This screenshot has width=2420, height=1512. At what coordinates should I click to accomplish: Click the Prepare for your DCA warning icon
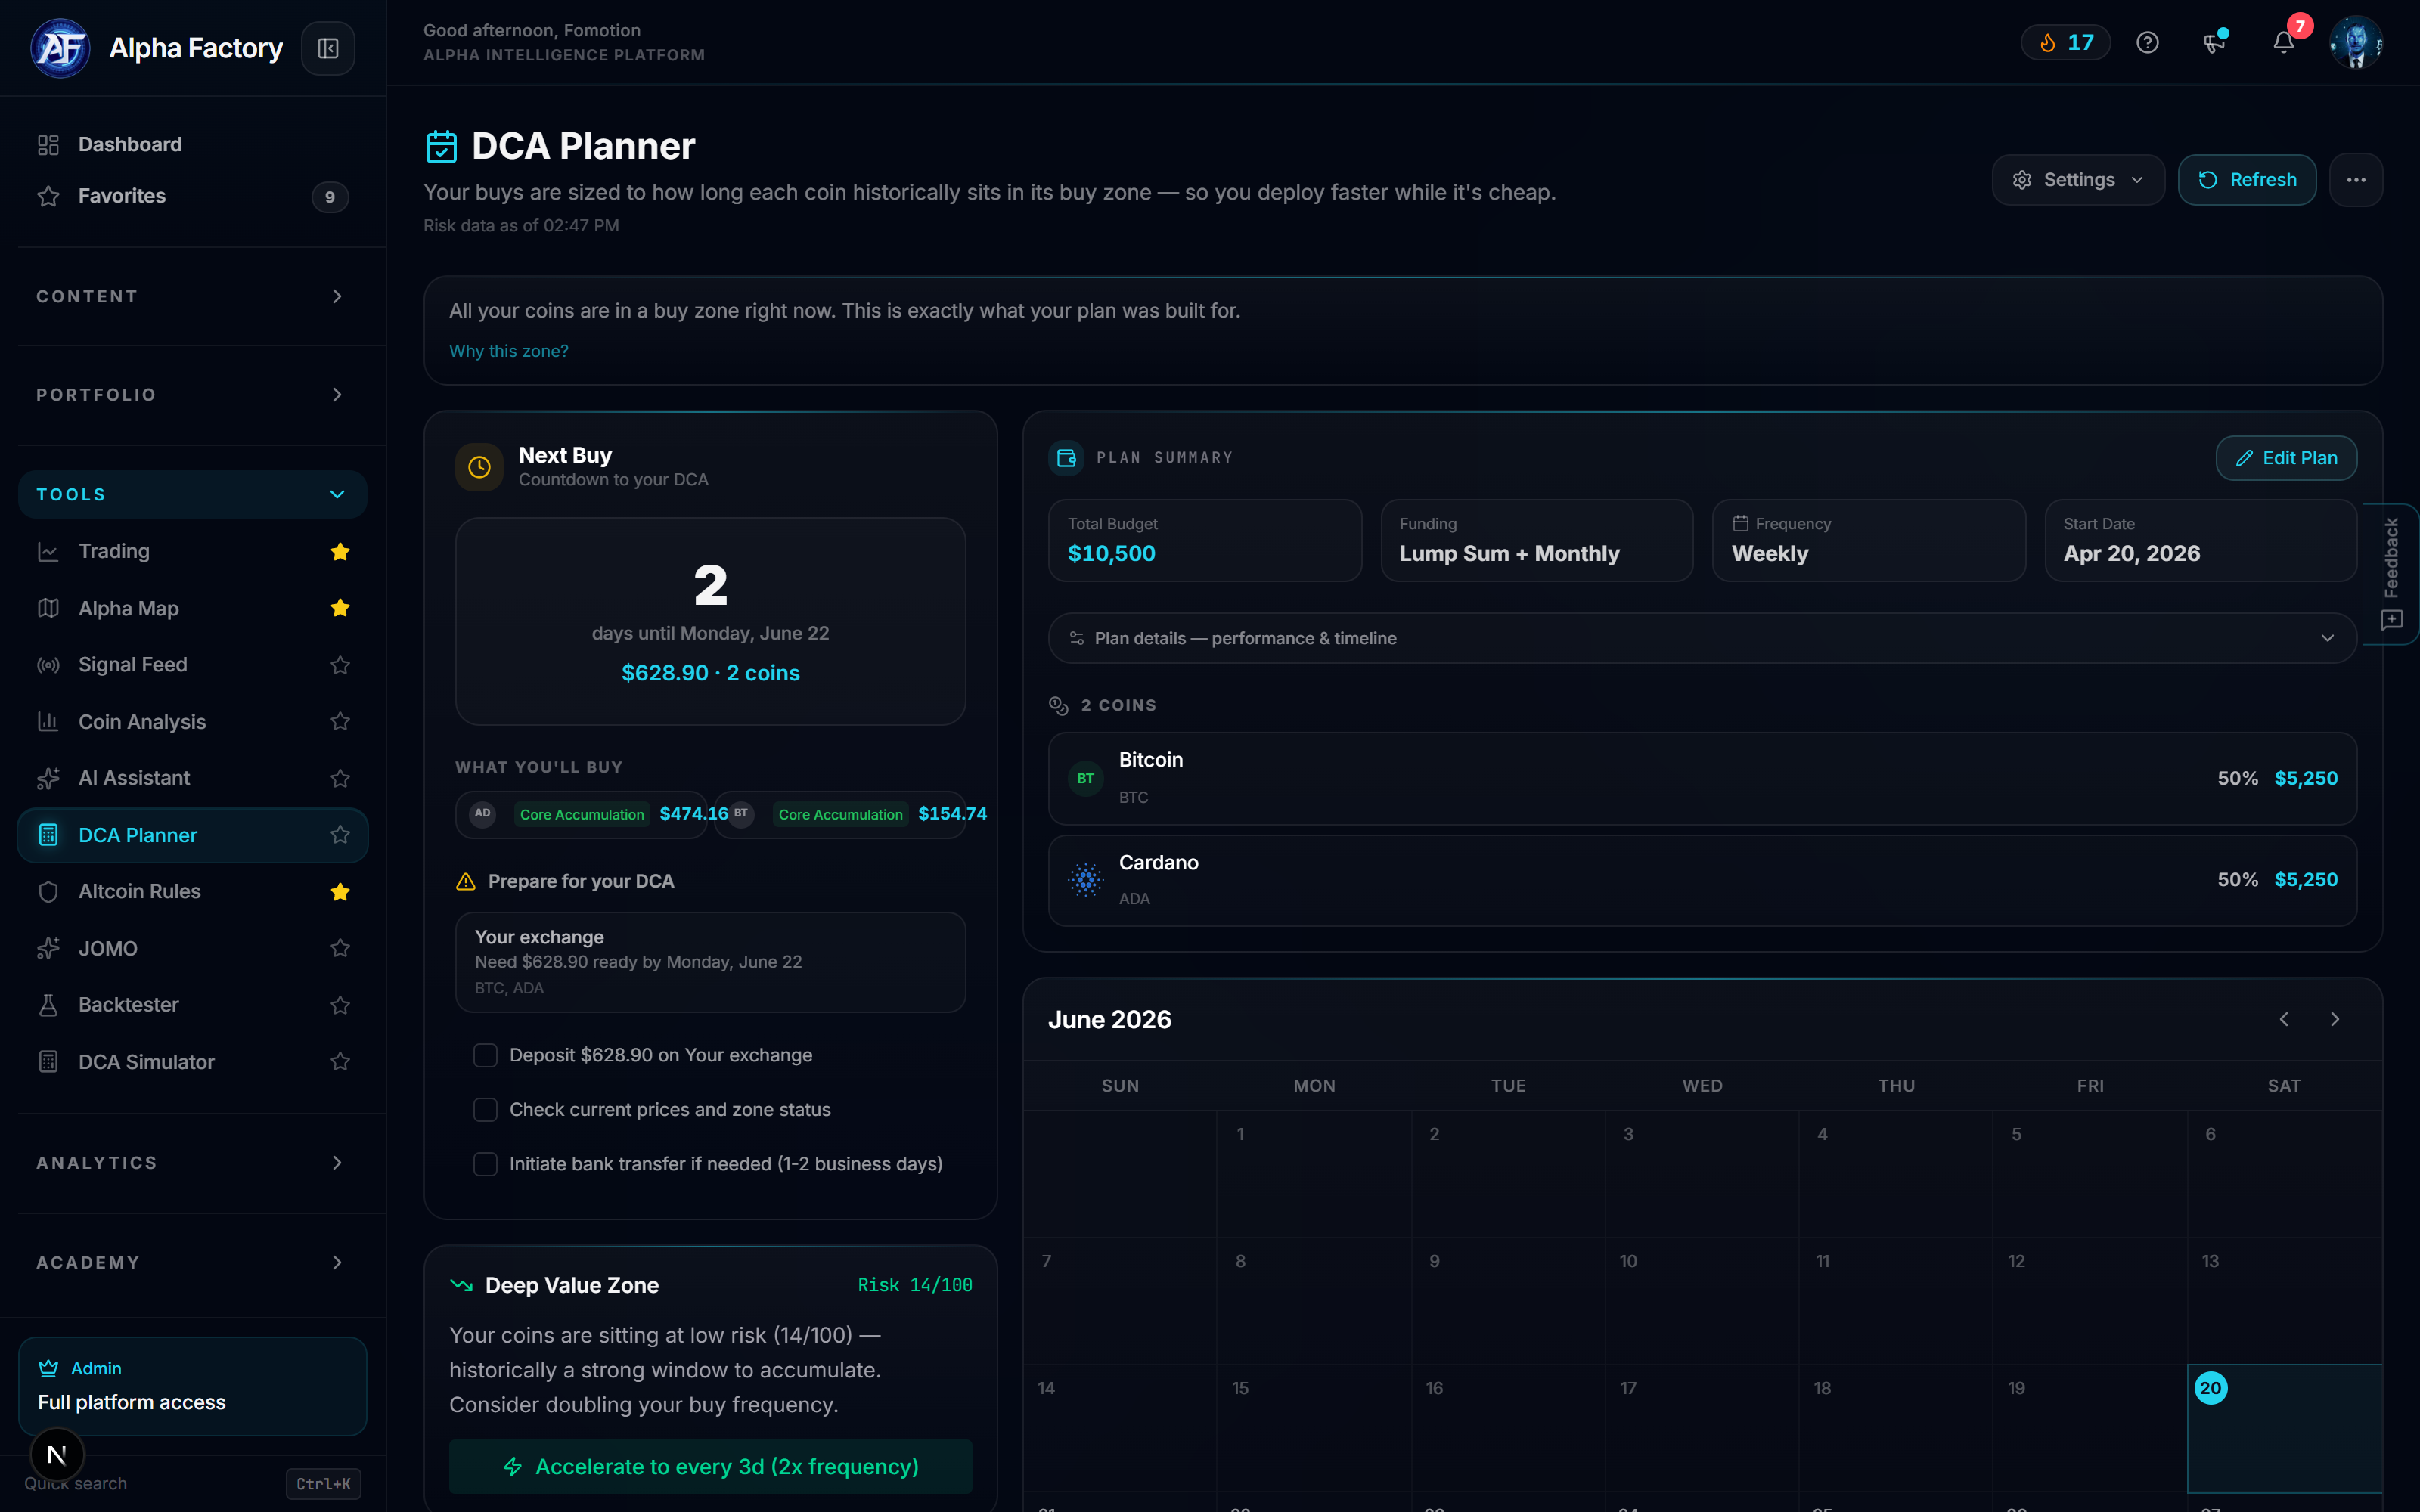coord(465,881)
